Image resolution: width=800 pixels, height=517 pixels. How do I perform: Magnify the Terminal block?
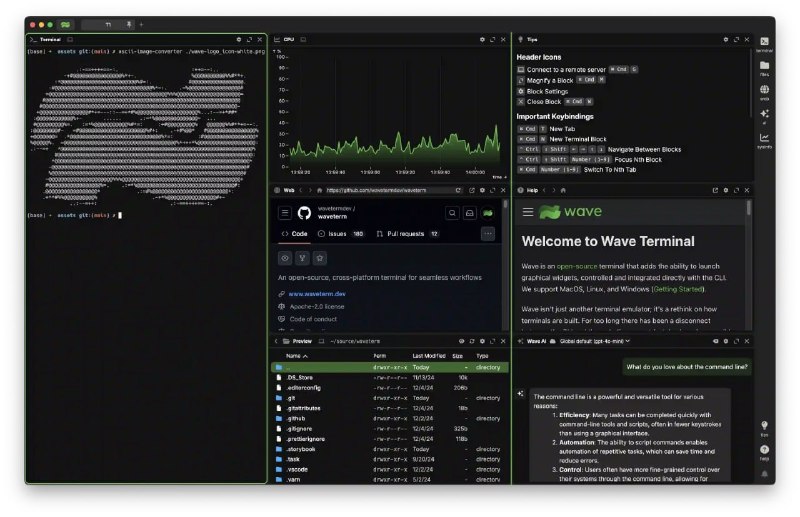249,39
